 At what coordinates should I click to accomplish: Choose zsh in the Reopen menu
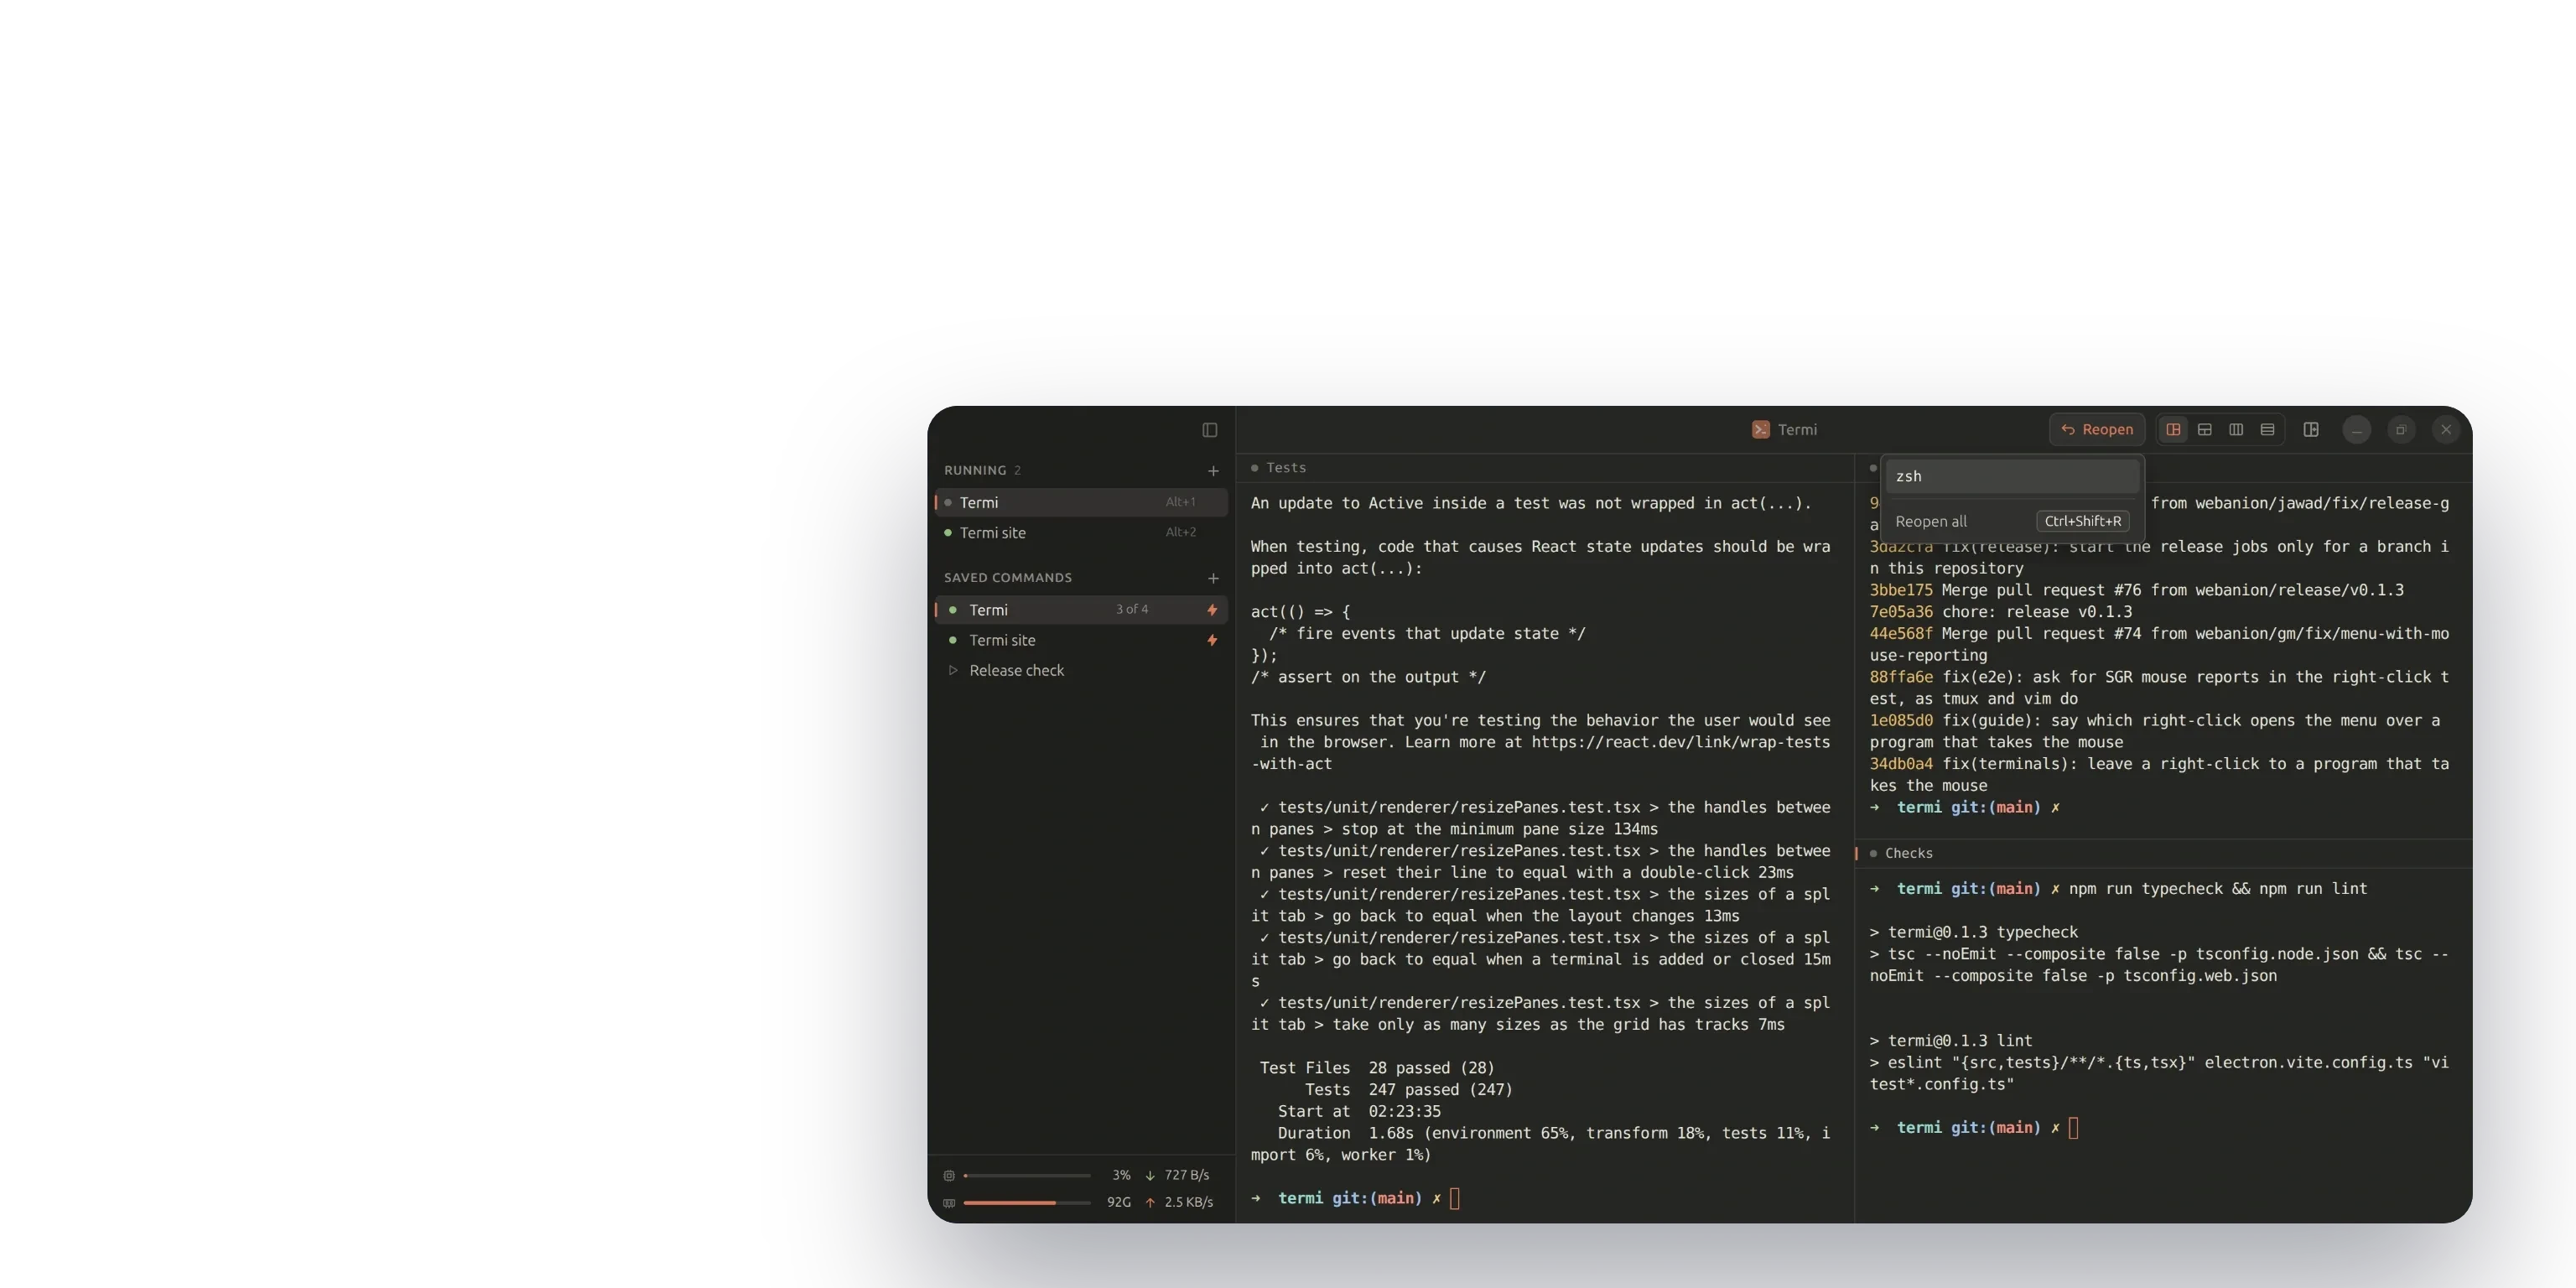pos(2012,477)
